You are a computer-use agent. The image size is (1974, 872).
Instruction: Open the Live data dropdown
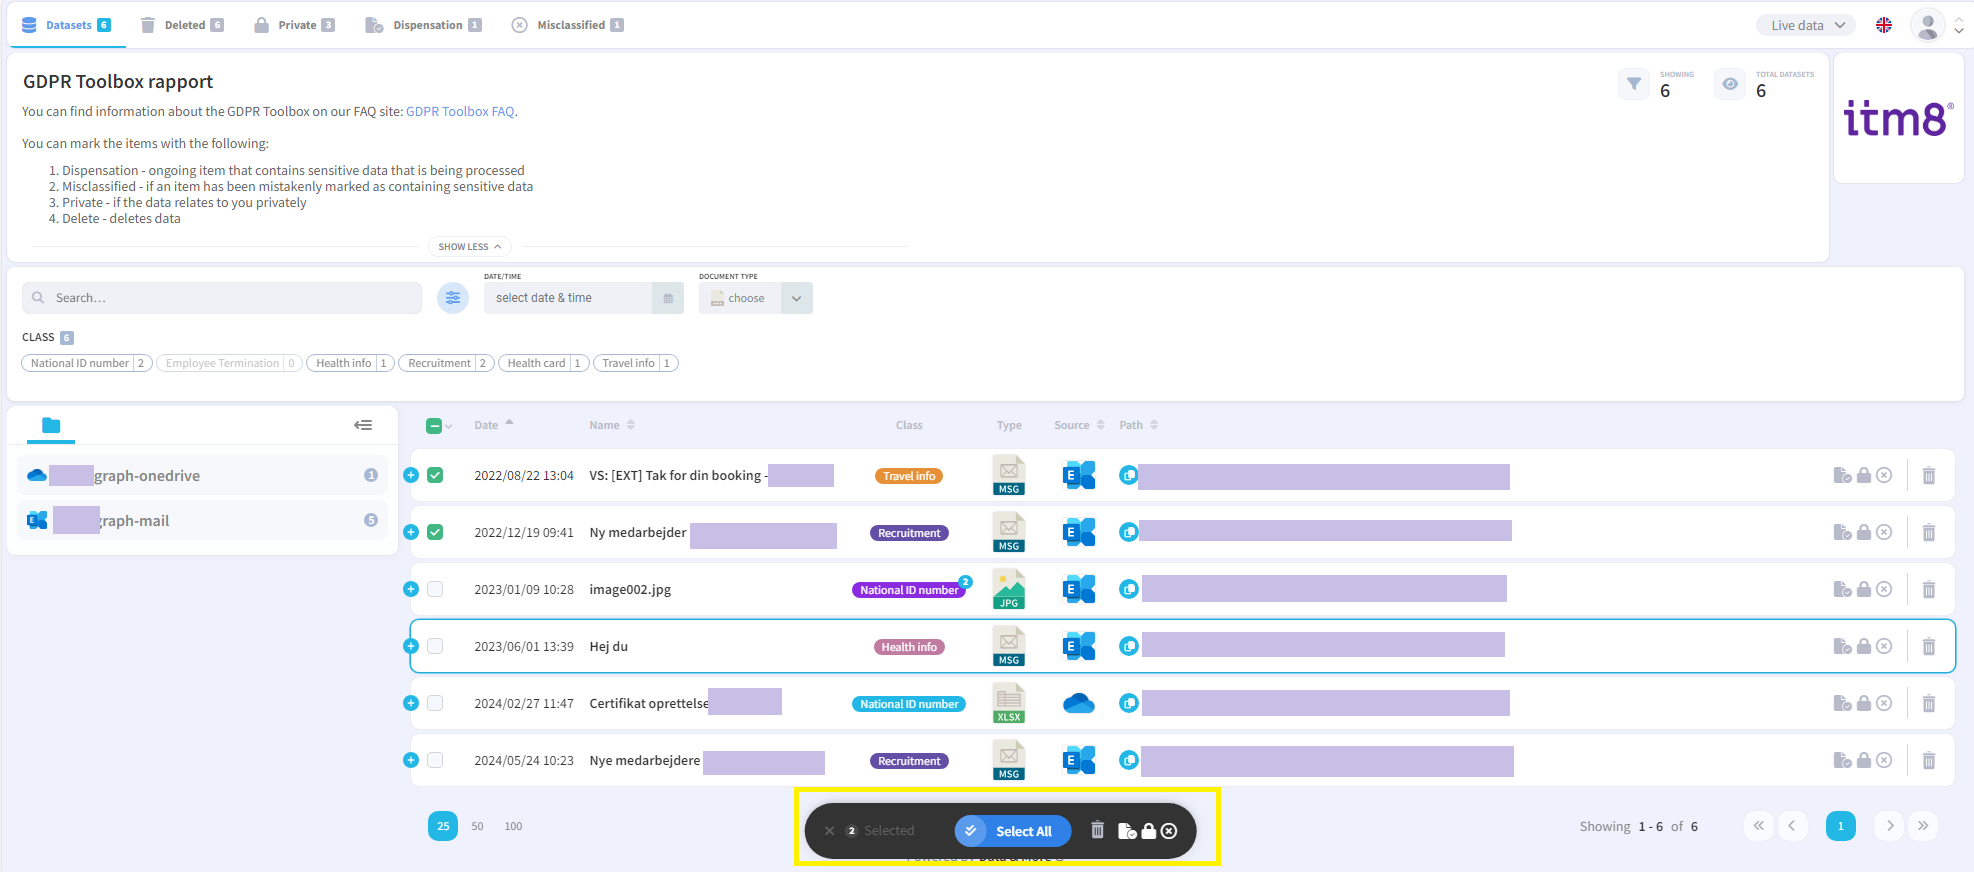pyautogui.click(x=1806, y=25)
